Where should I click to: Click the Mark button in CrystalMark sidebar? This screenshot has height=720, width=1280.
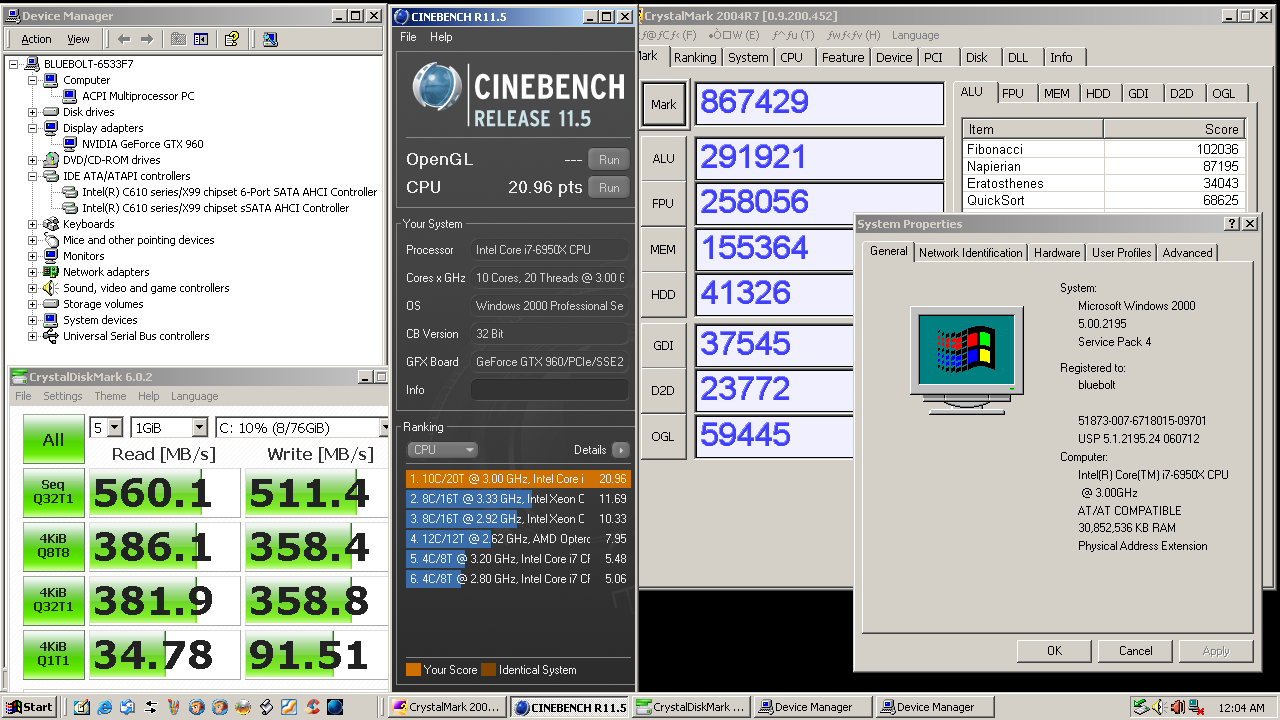(663, 103)
